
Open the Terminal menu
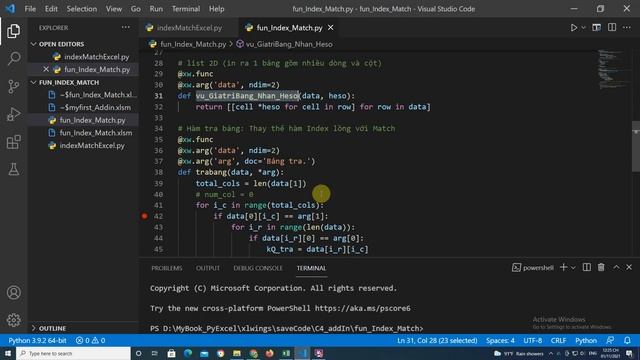pyautogui.click(x=186, y=9)
